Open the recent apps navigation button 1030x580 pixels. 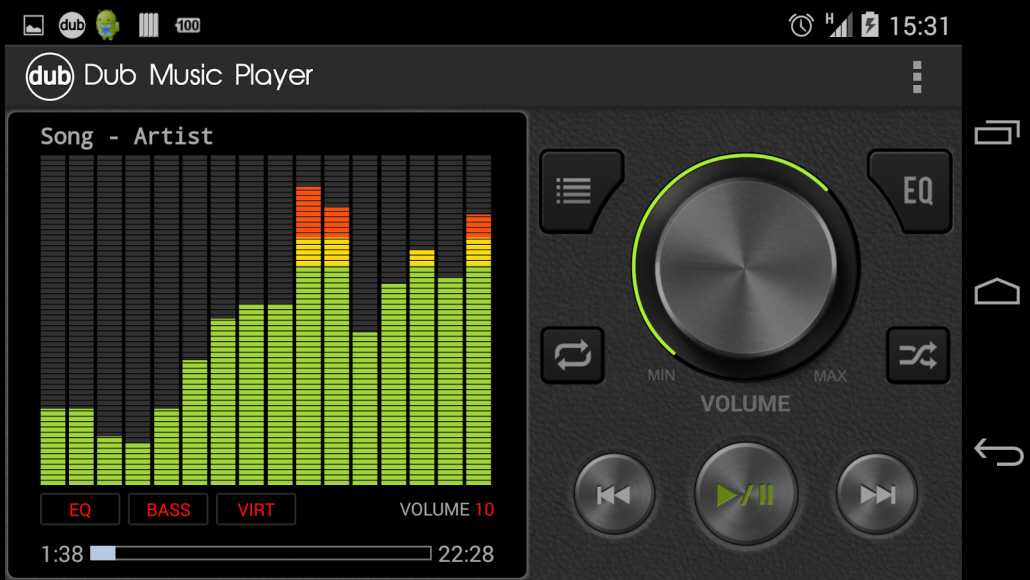[997, 132]
